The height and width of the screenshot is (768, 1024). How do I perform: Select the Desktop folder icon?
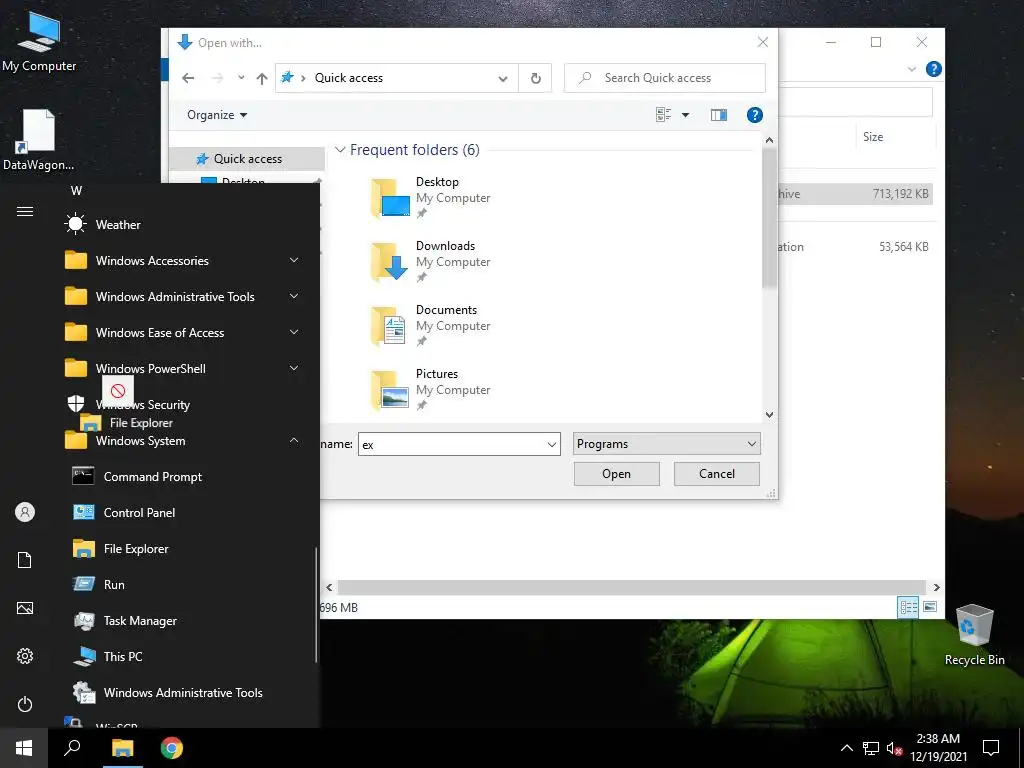click(x=390, y=197)
